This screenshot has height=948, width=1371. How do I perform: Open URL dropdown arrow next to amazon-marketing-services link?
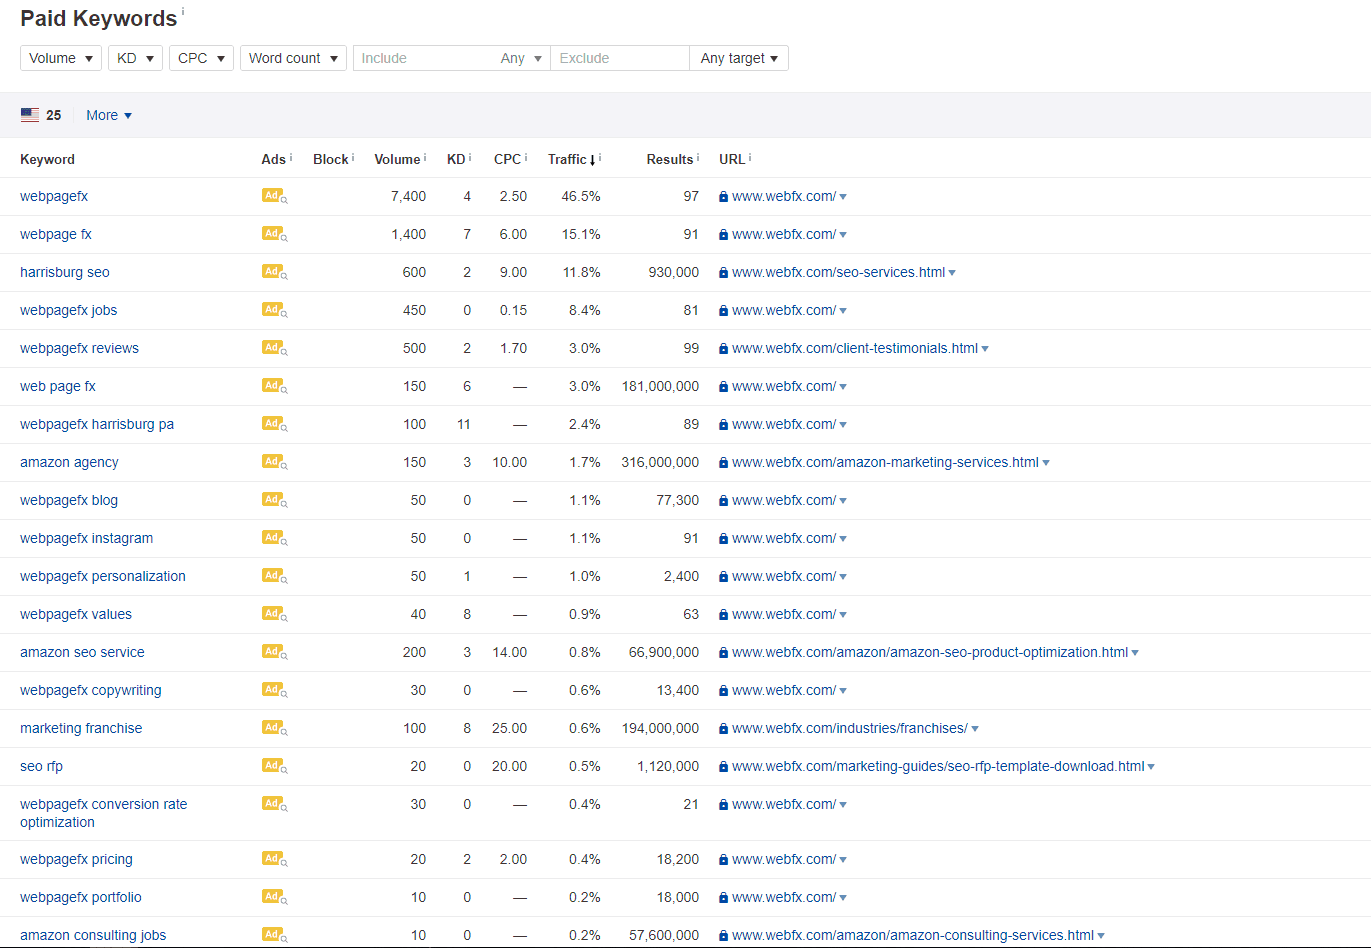click(x=1046, y=461)
